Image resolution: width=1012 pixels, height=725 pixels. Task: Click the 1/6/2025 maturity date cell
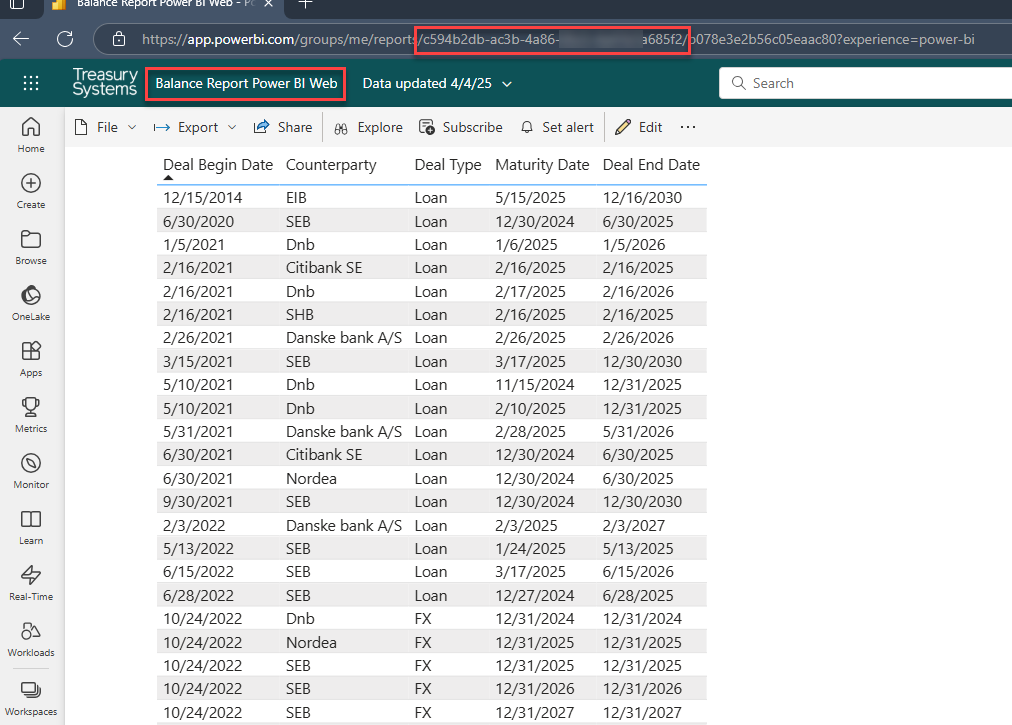point(526,245)
